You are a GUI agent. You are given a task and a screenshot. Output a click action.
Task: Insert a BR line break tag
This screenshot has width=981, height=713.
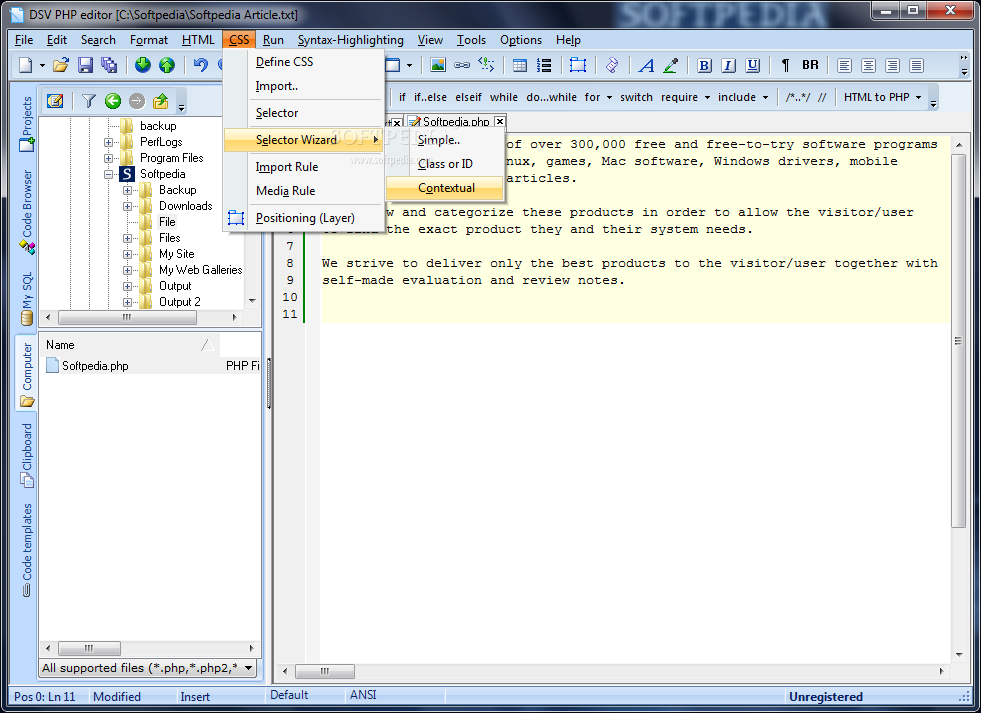[x=810, y=65]
